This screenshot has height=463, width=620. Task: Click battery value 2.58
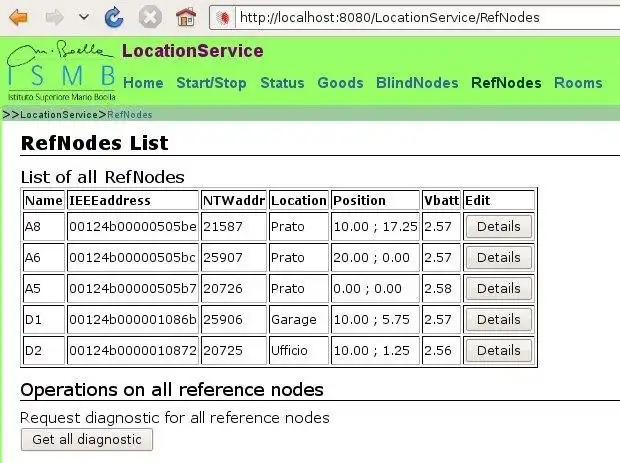tap(441, 289)
